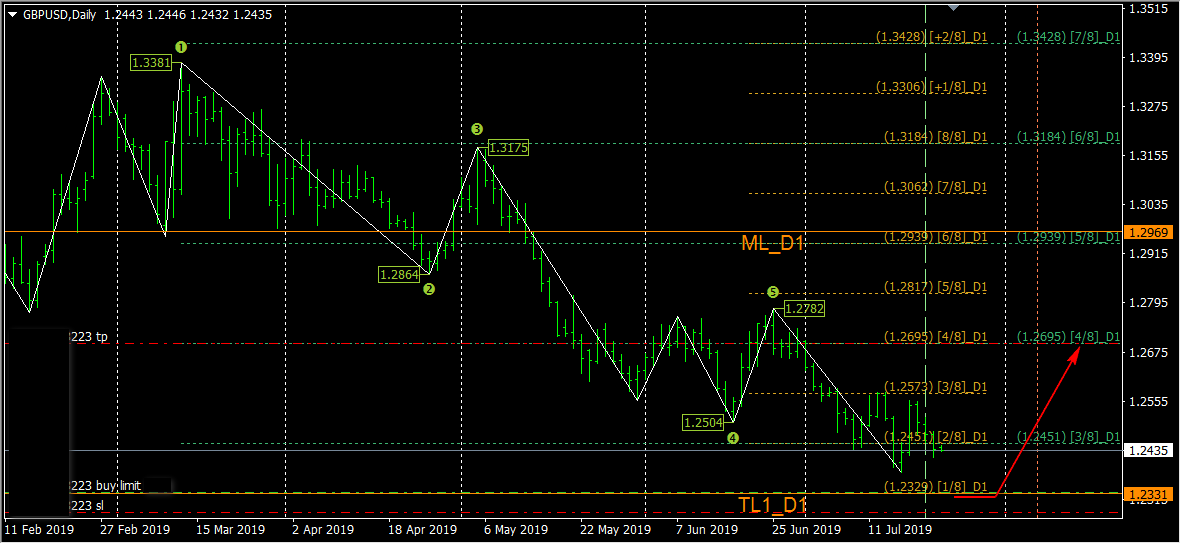This screenshot has height=544, width=1181.
Task: Select the ML_D1 orange label
Action: (773, 243)
